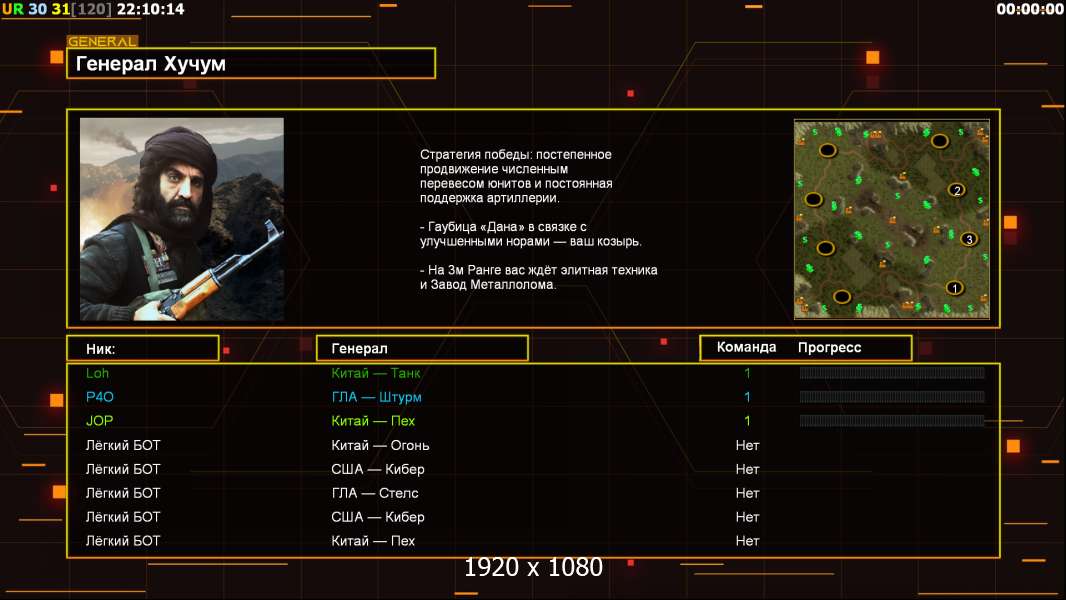Viewport: 1066px width, 600px height.
Task: Select start position marker 1 on minimap
Action: pyautogui.click(x=955, y=288)
